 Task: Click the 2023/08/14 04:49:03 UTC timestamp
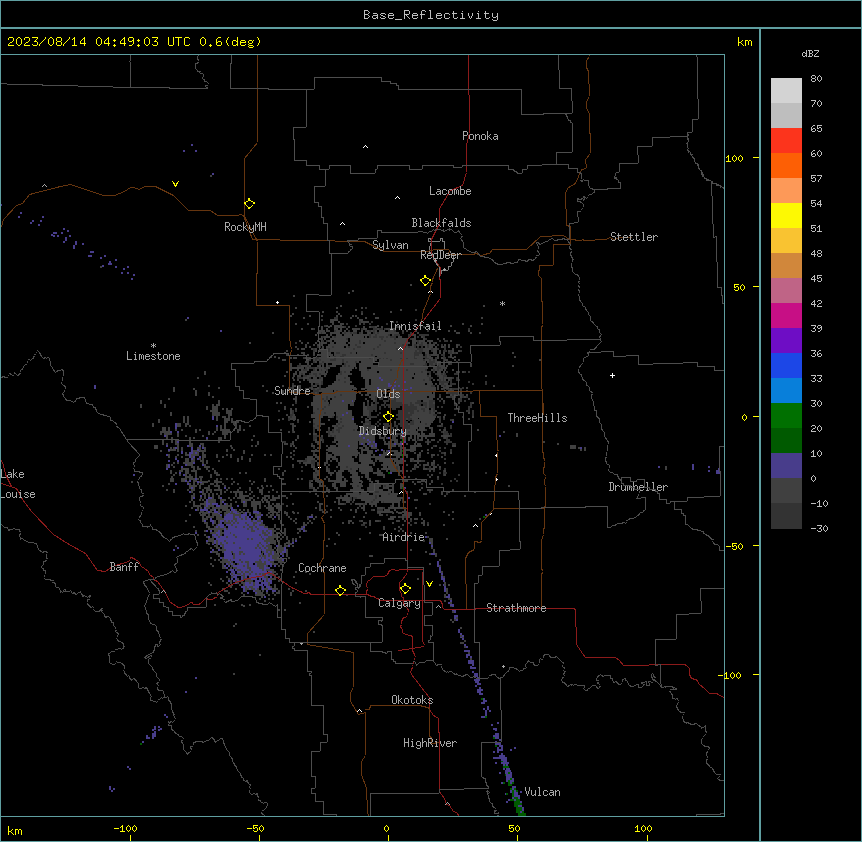(x=98, y=42)
